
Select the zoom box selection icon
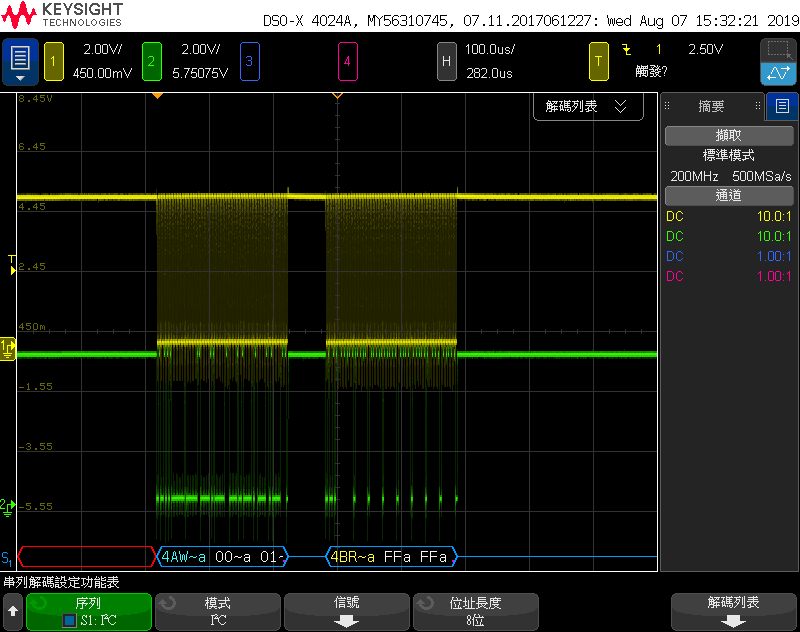(x=778, y=50)
